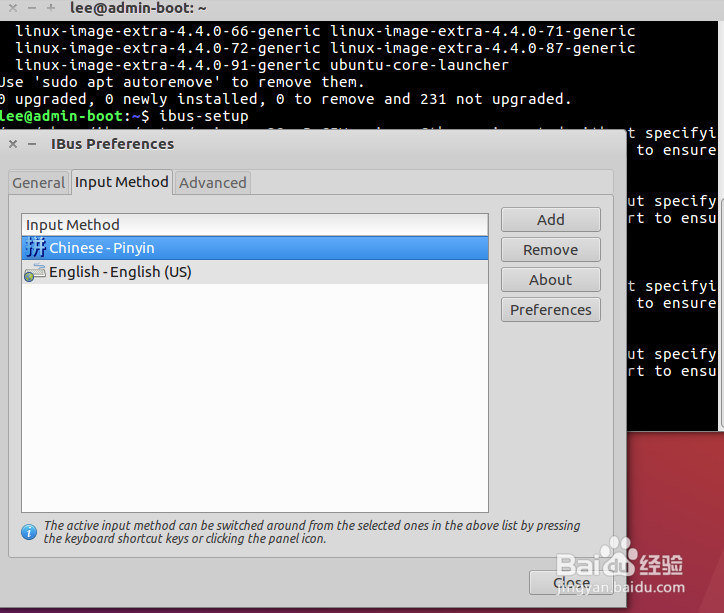Click the hint text about switching active input method

(312, 532)
